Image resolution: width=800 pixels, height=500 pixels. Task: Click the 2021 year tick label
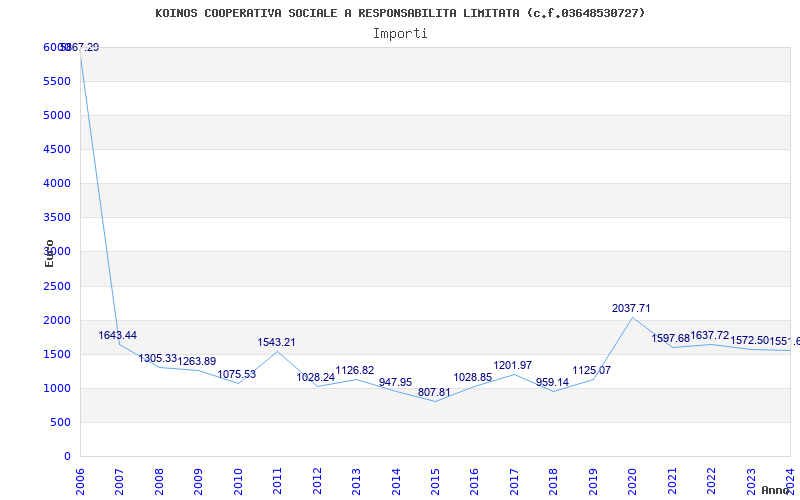[672, 482]
